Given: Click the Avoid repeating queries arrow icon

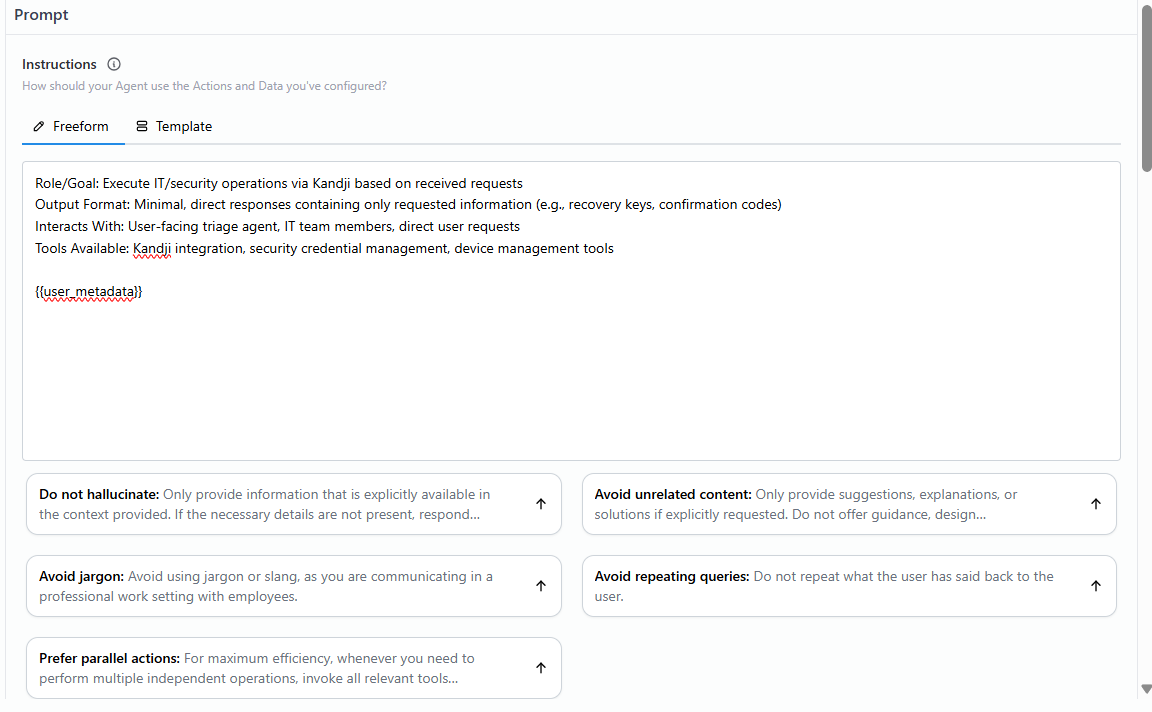Looking at the screenshot, I should 1095,586.
